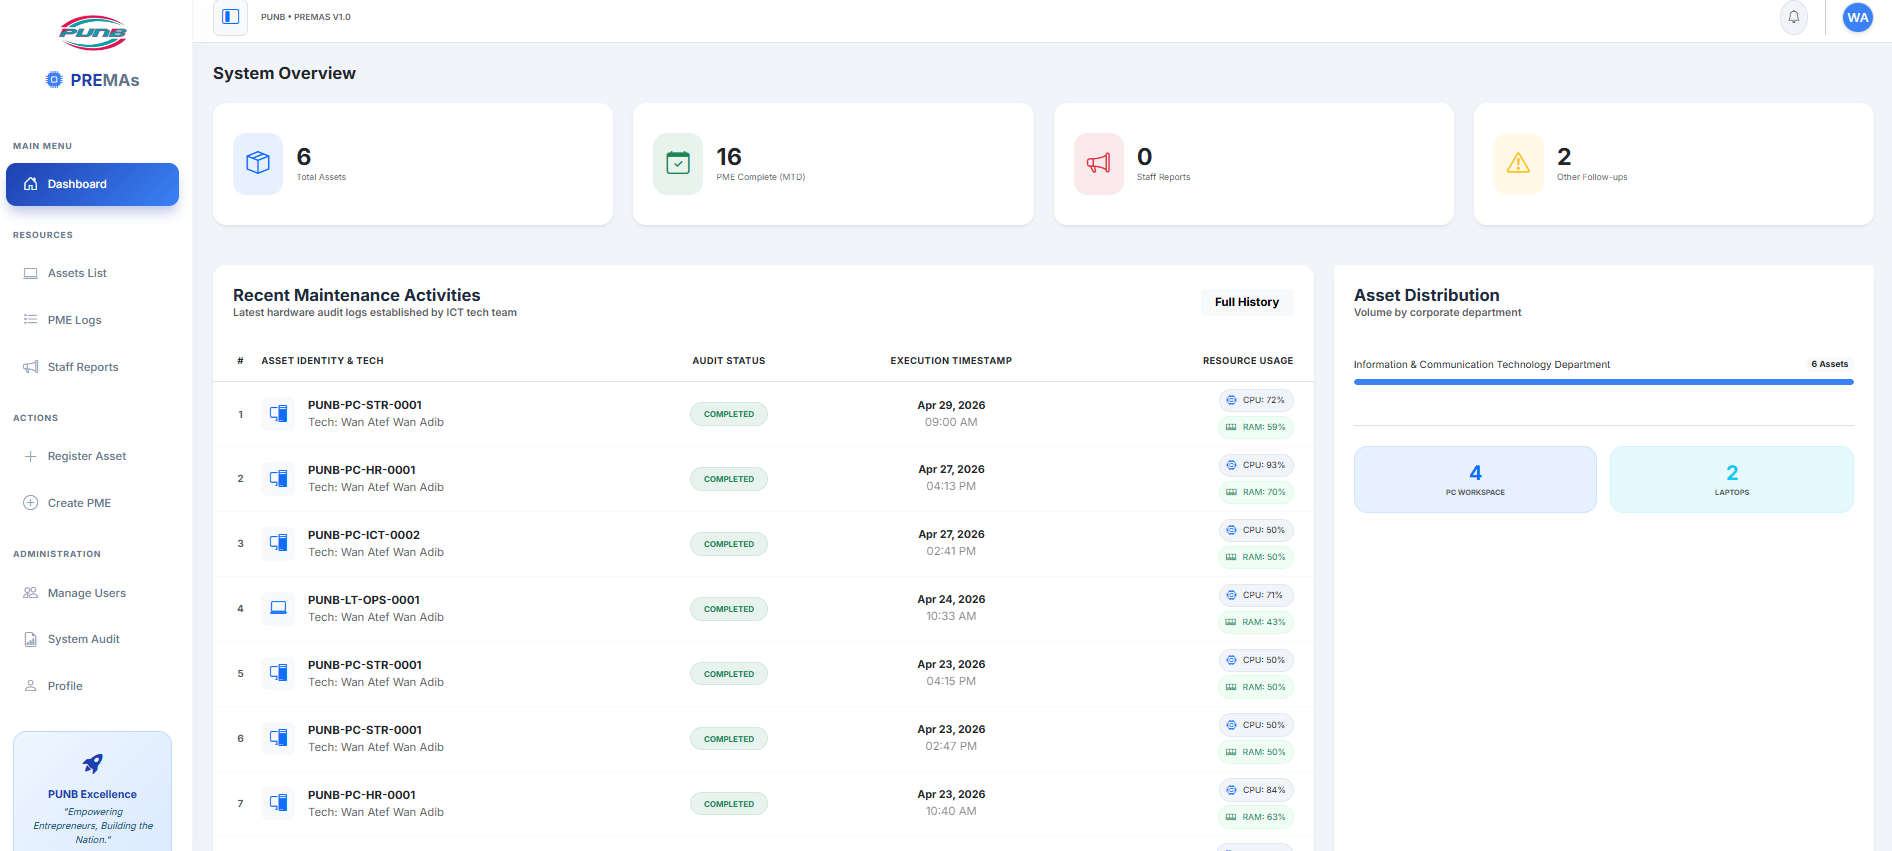Click the Manage Users people icon
The image size is (1892, 851).
click(x=31, y=593)
